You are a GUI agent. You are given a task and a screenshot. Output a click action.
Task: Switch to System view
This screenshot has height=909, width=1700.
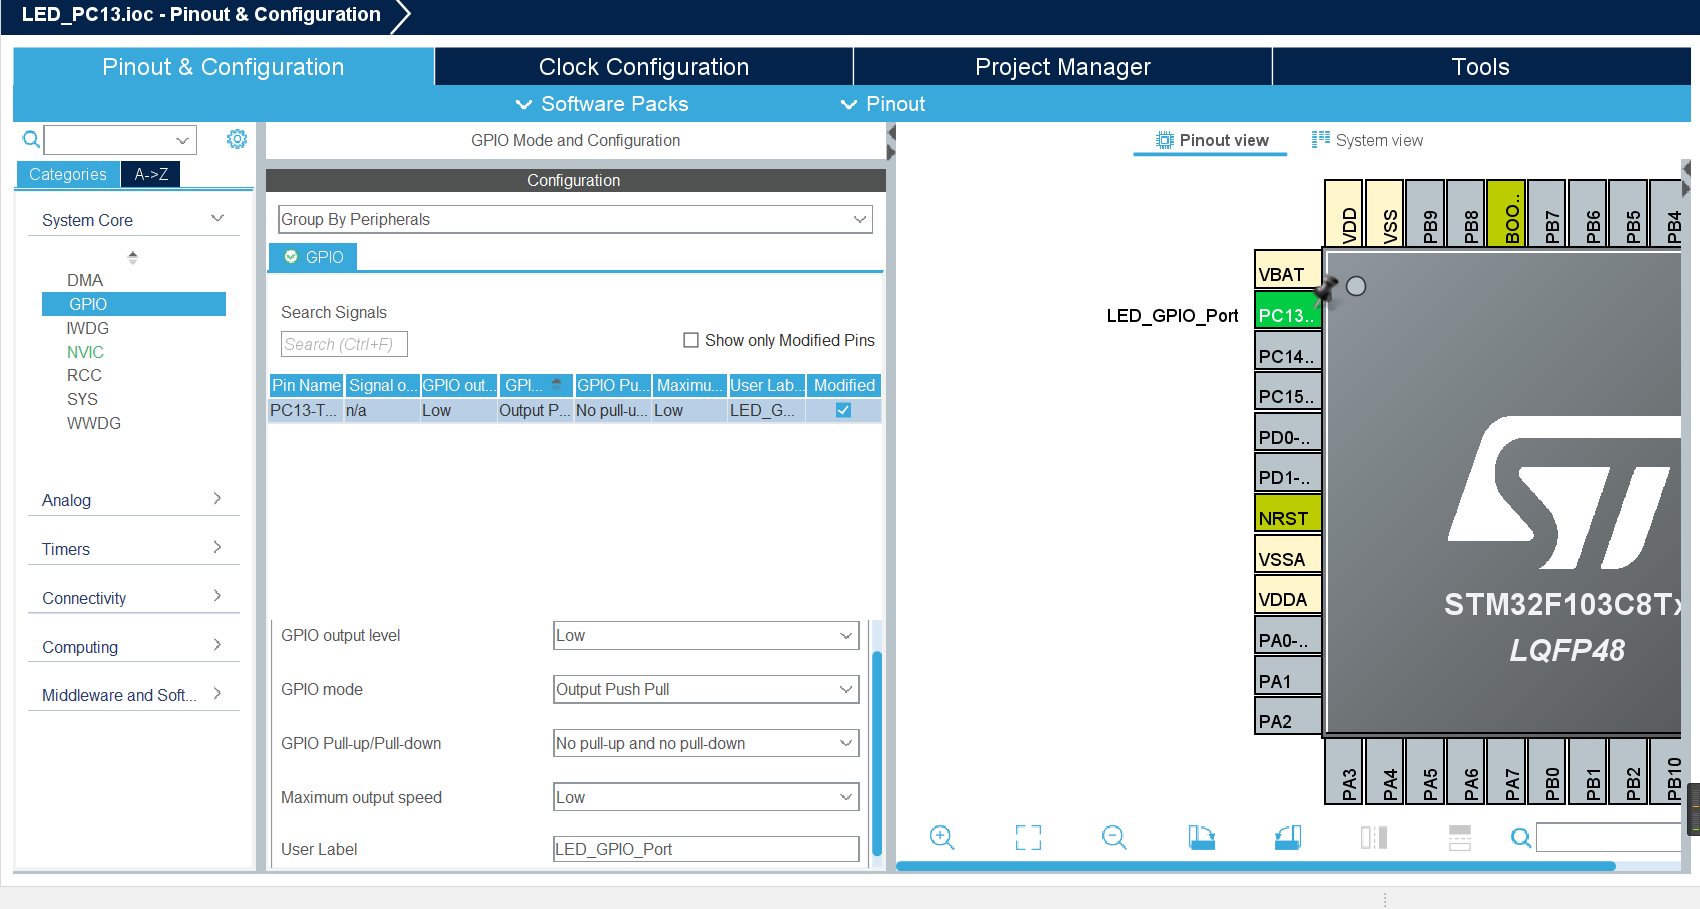[x=1368, y=140]
